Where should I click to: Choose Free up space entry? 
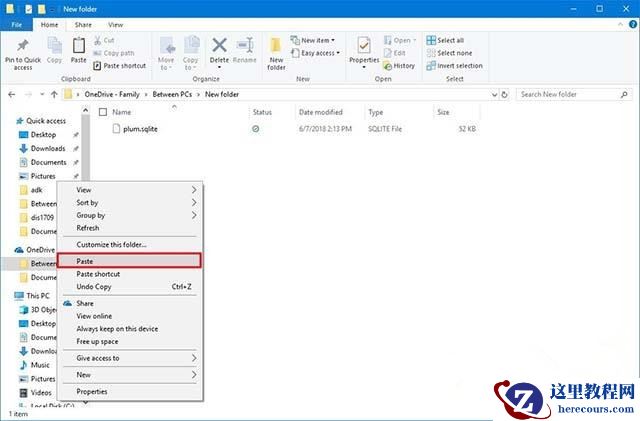(x=130, y=341)
